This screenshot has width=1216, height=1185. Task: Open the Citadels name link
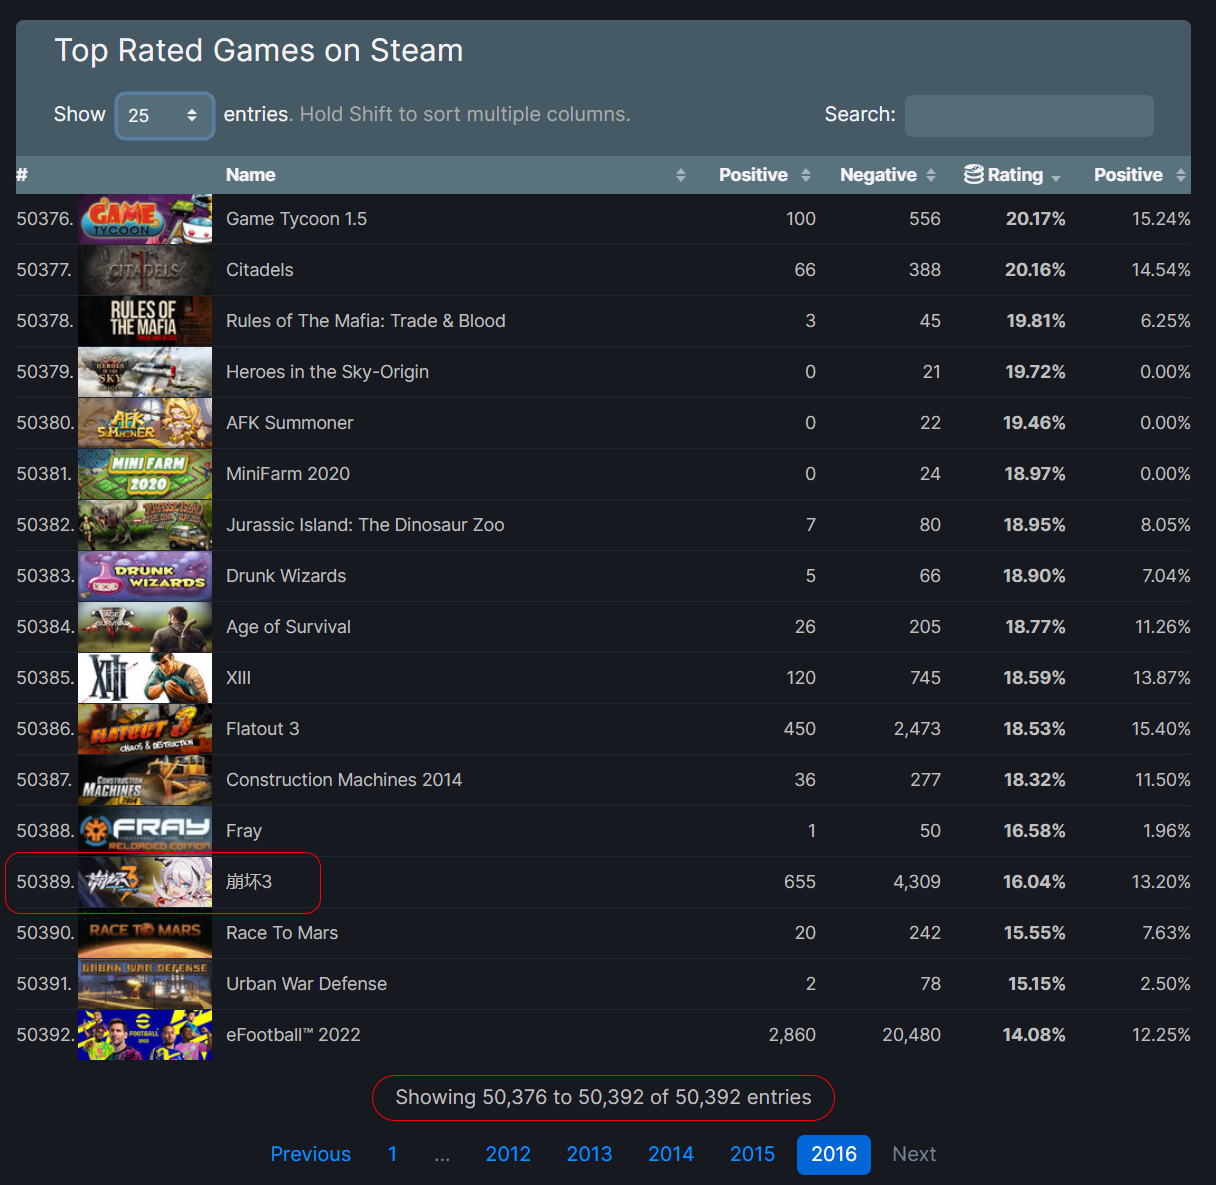(260, 270)
